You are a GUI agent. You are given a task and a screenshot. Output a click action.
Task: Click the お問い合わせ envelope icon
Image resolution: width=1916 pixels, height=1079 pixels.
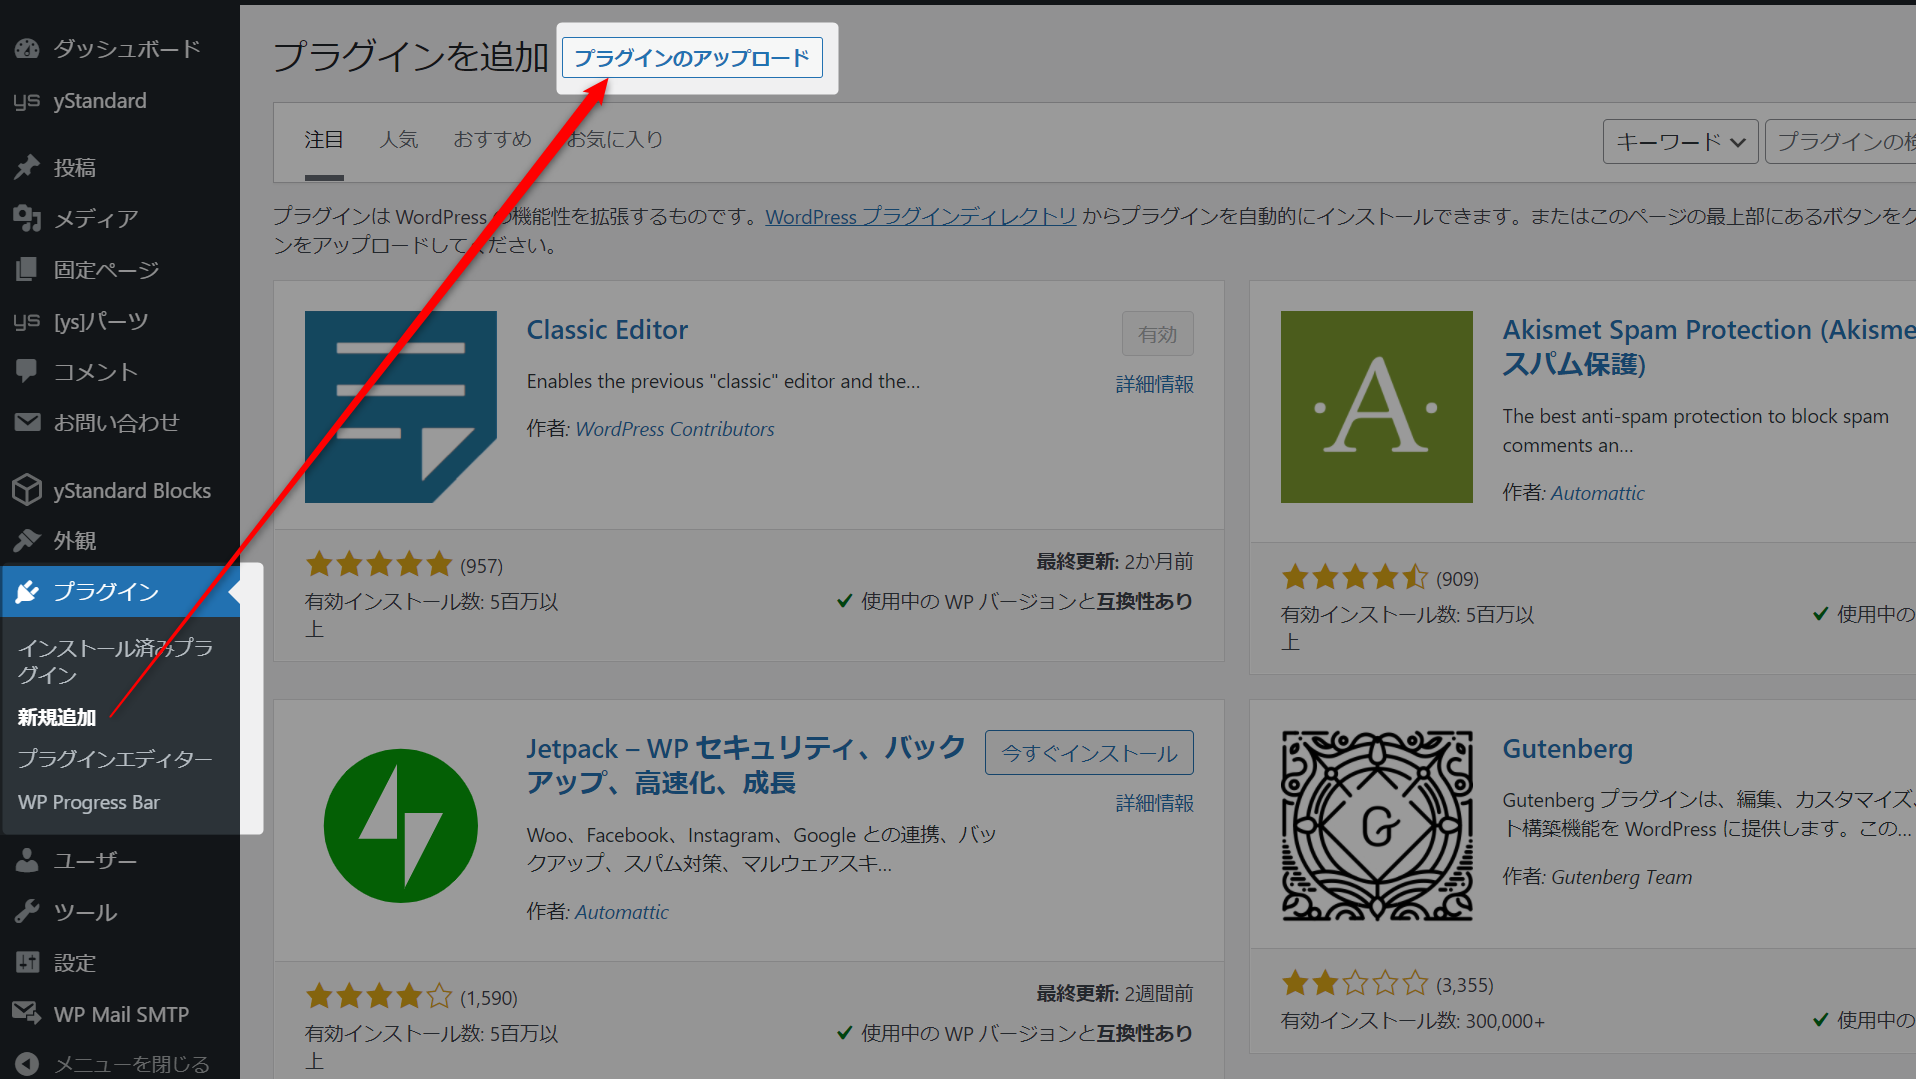[x=27, y=422]
